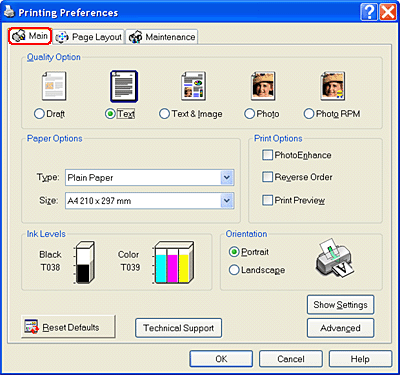Image resolution: width=400 pixels, height=375 pixels.
Task: Open the Maintenance tab
Action: [x=162, y=37]
